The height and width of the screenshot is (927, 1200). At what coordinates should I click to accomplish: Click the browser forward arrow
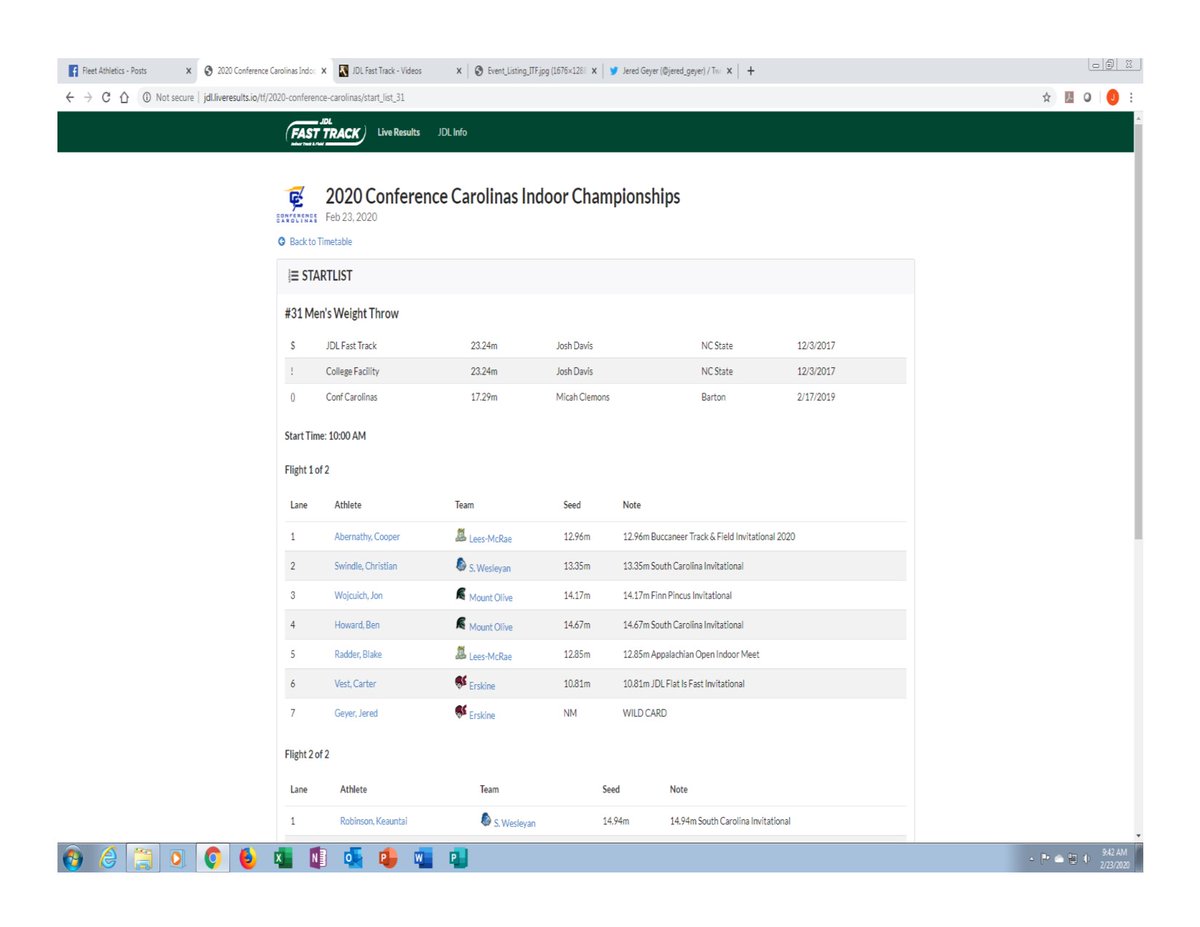(88, 98)
